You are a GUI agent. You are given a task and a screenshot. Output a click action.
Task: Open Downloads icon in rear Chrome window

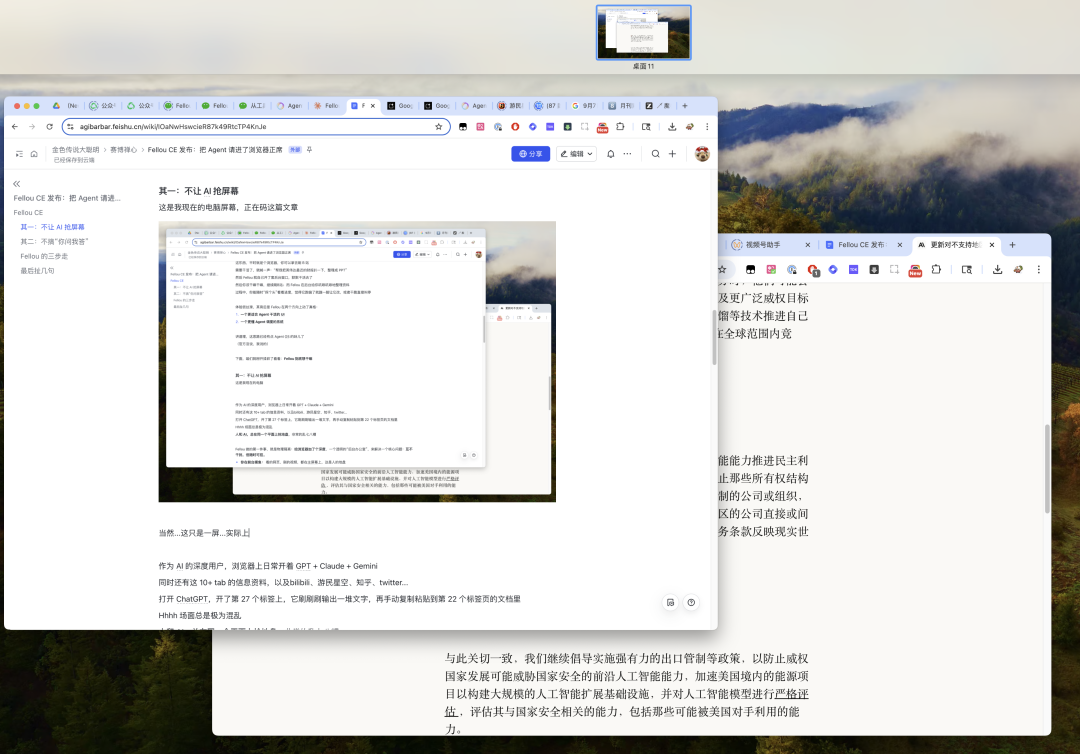(997, 270)
